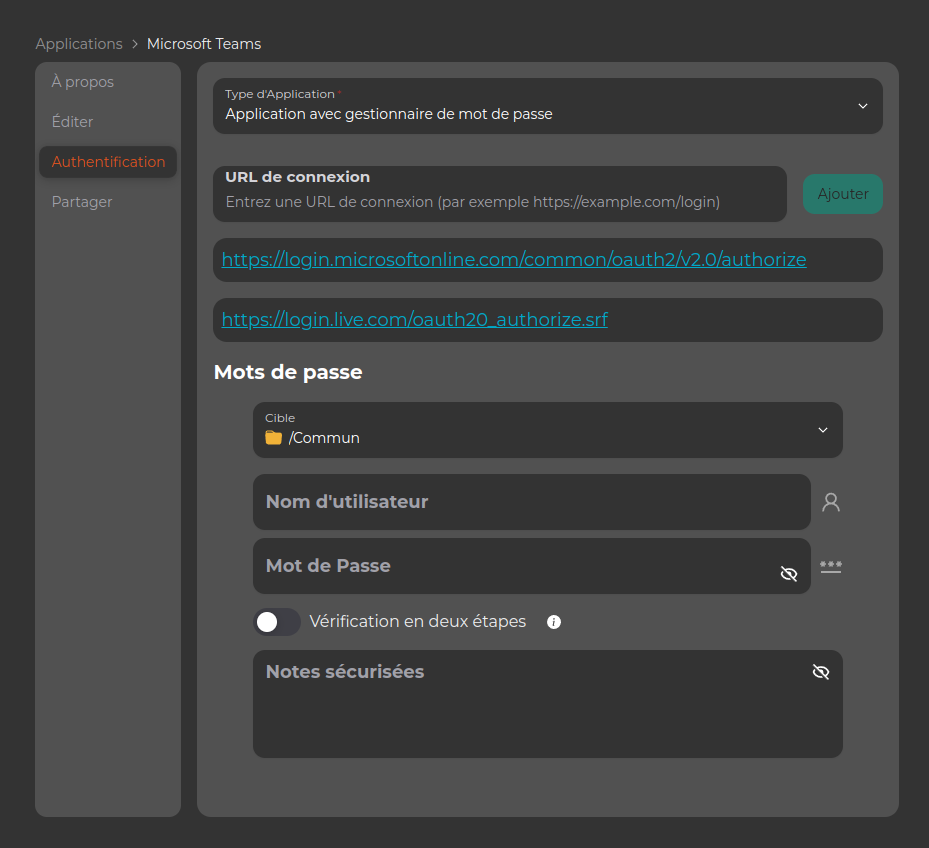
Task: Switch to the Éditer section
Action: [x=72, y=121]
